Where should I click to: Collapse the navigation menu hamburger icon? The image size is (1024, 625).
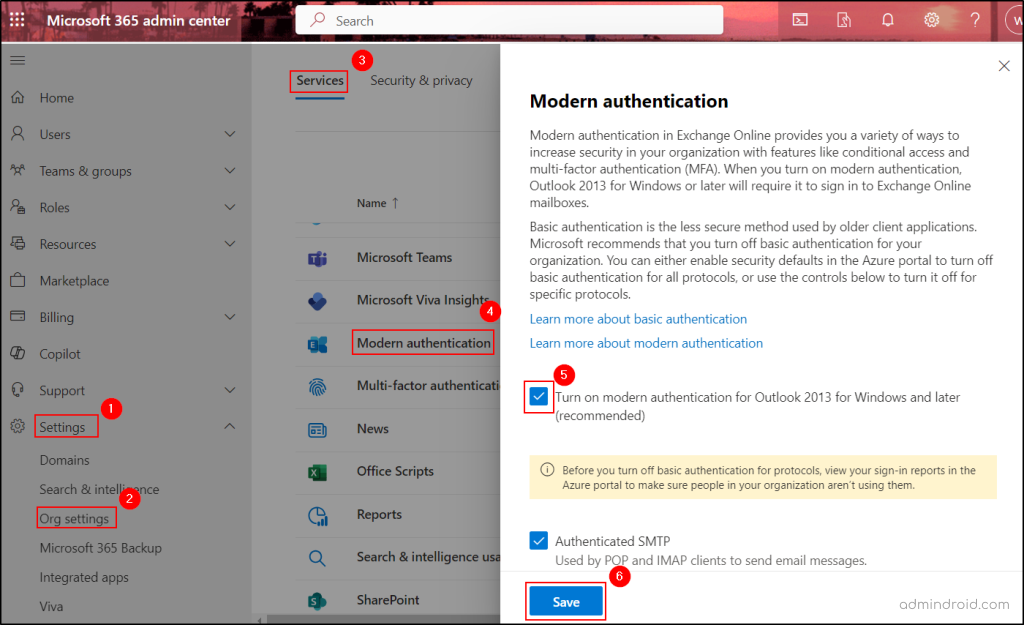click(x=18, y=60)
